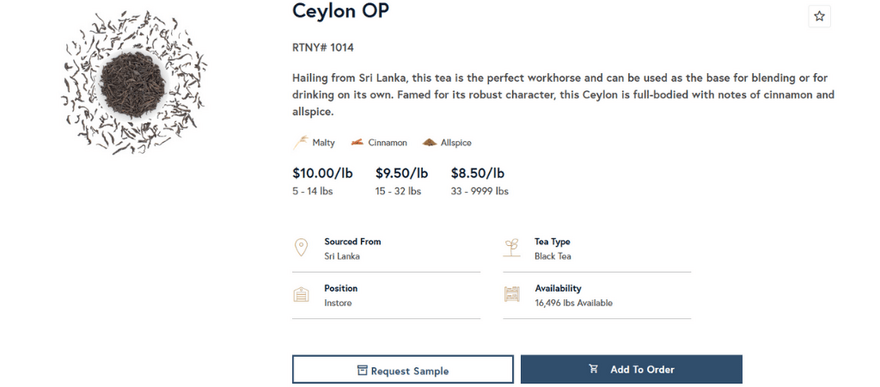Screen dimensions: 880x387
Task: Click the star favorite icon
Action: click(819, 16)
